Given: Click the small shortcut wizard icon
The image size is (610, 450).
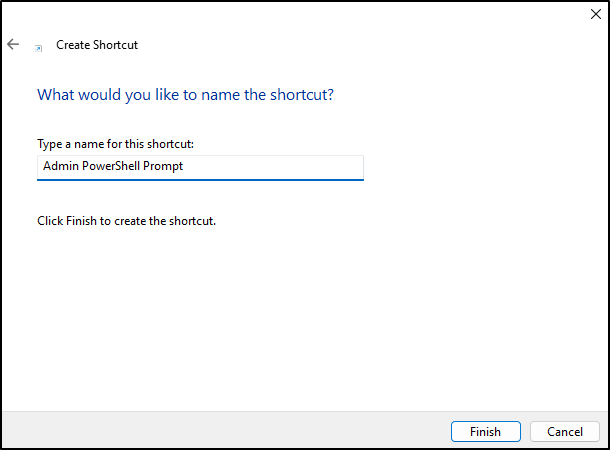Looking at the screenshot, I should click(x=39, y=48).
